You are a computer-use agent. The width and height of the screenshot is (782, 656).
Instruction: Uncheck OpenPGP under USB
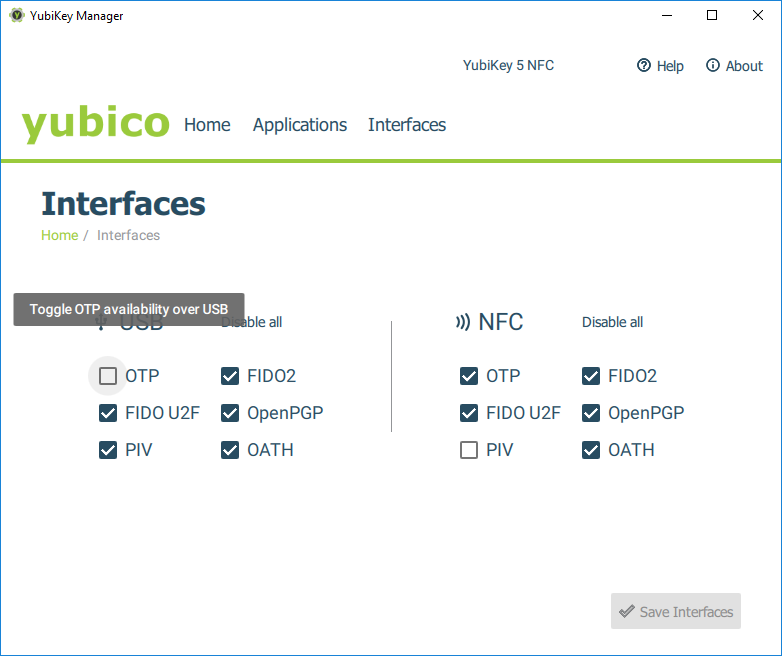(230, 413)
